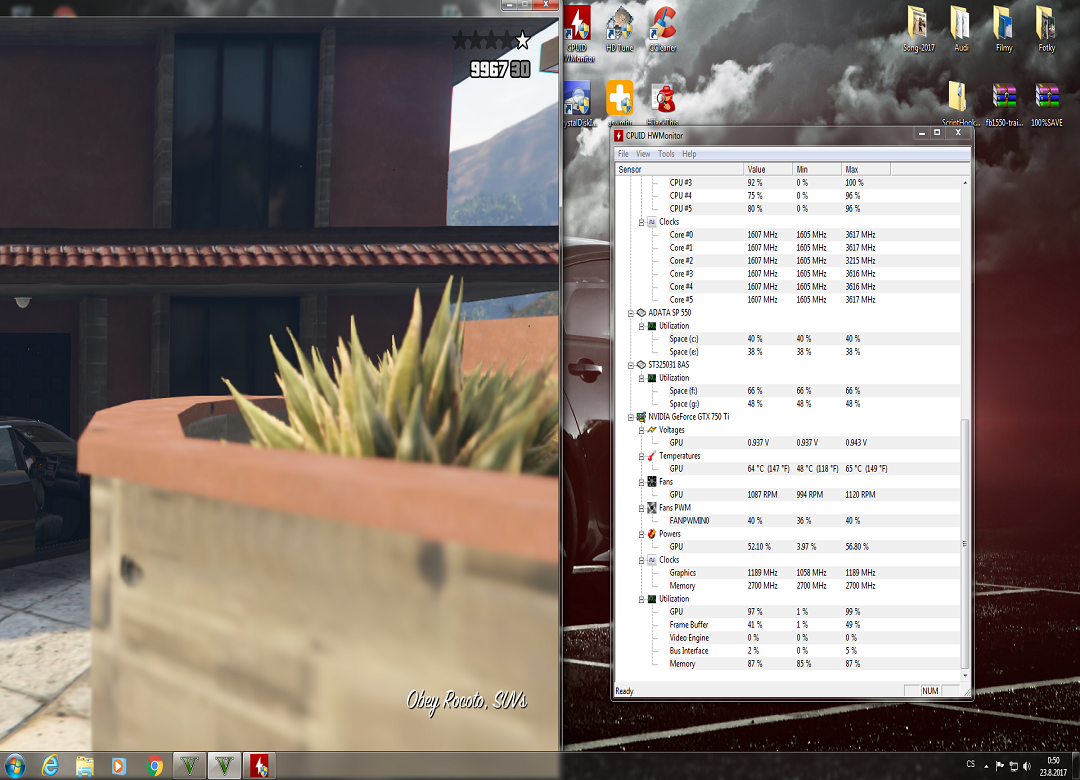Open the View menu in HWMonitor
Image resolution: width=1080 pixels, height=780 pixels.
643,154
